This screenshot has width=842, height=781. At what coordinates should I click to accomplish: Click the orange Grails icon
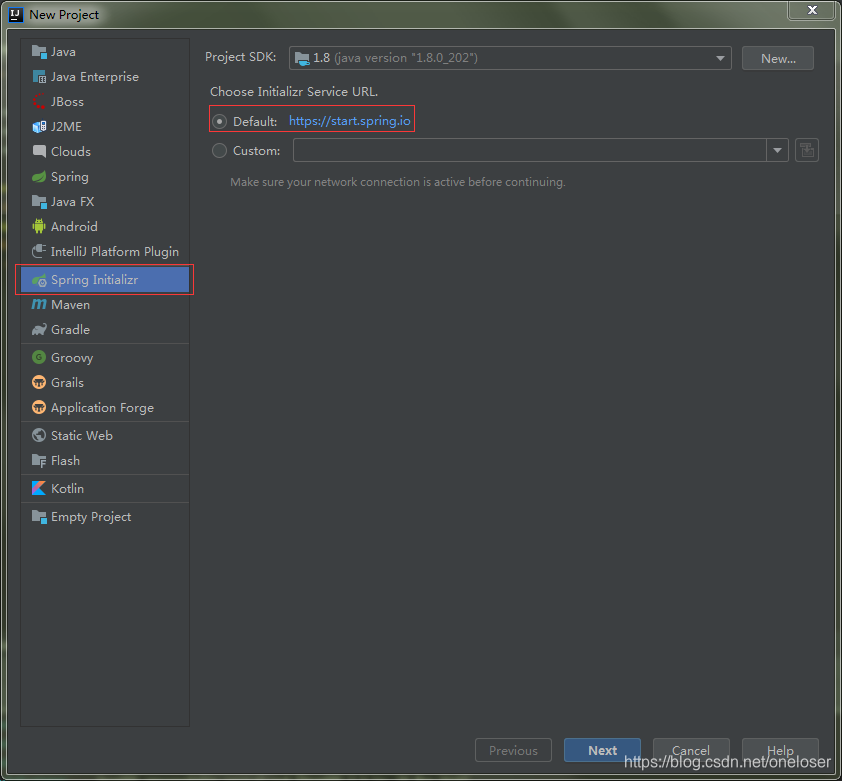click(x=39, y=382)
